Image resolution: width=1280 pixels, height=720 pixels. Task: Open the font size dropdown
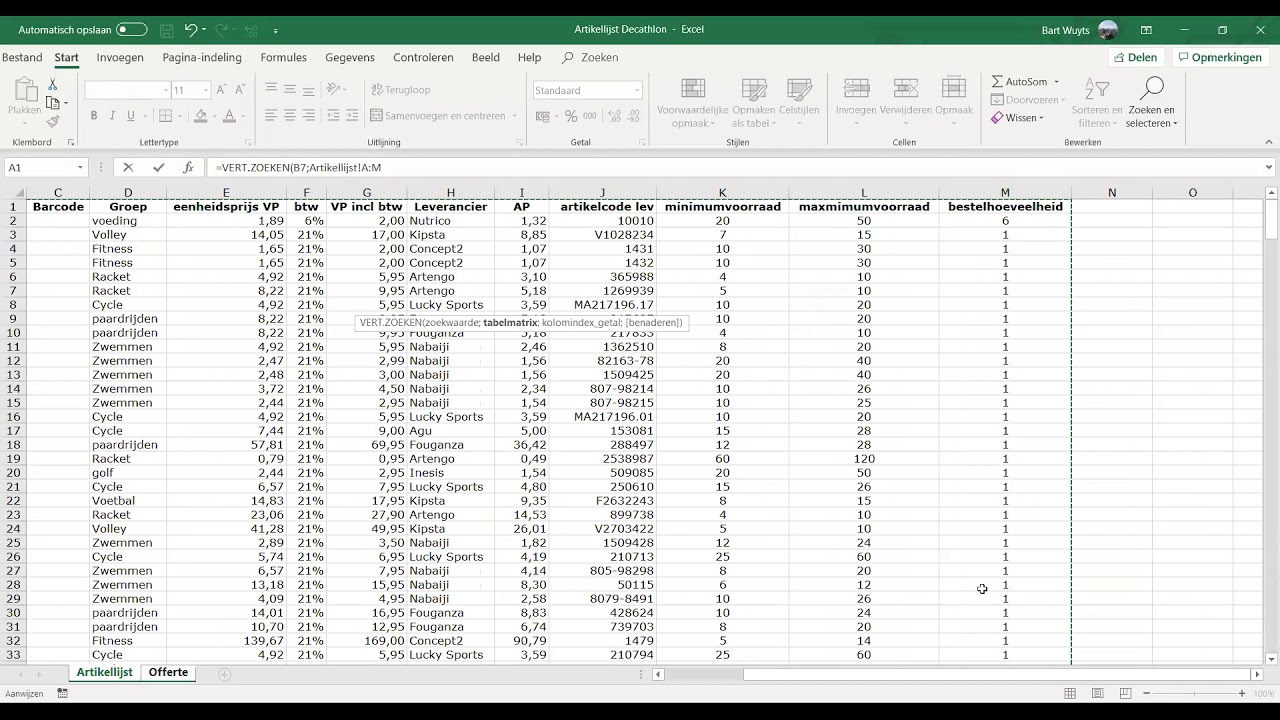point(206,90)
